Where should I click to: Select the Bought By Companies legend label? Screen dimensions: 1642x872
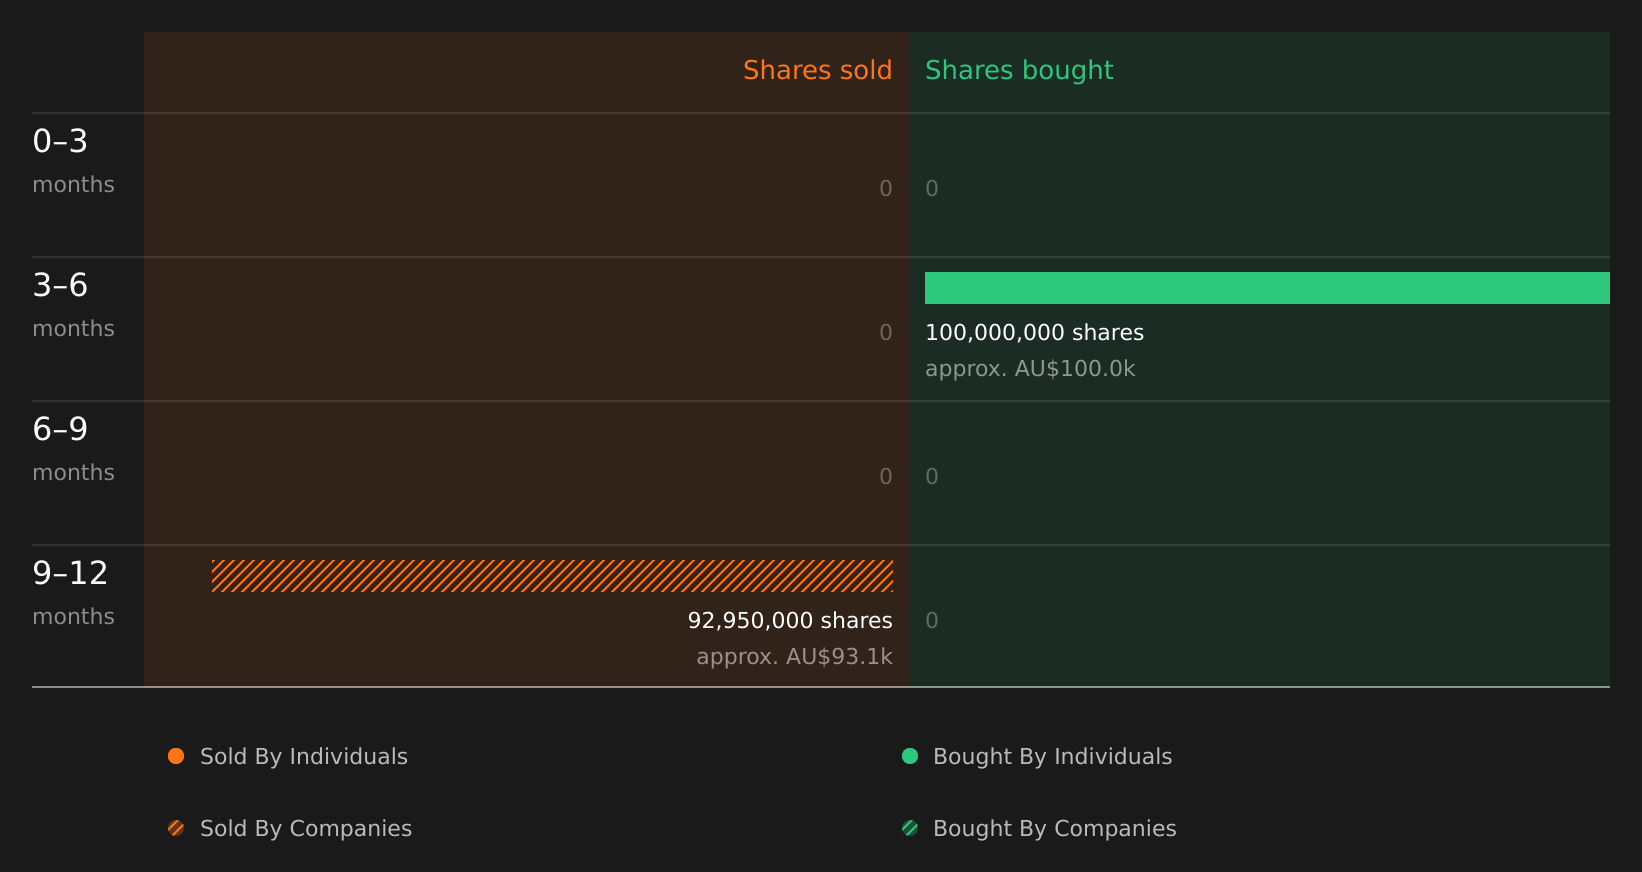1055,829
